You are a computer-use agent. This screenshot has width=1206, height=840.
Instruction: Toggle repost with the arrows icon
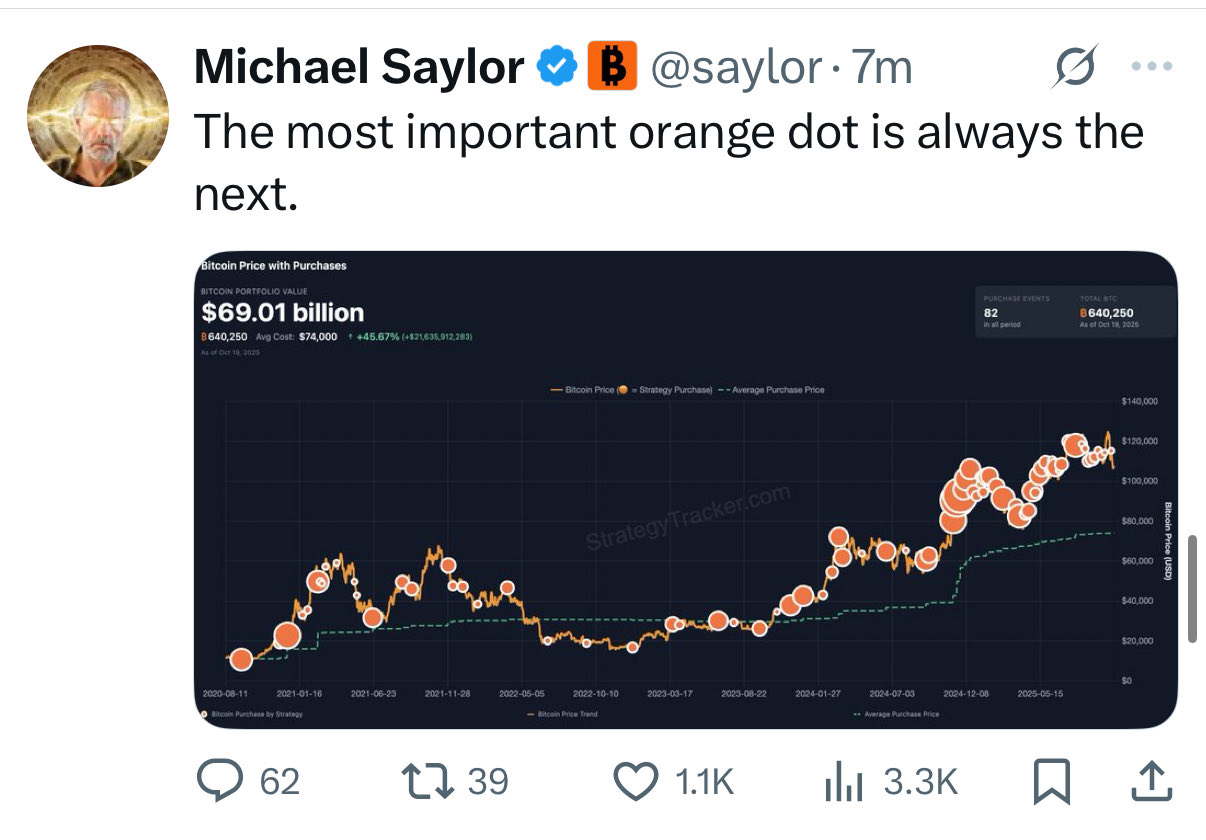point(422,781)
